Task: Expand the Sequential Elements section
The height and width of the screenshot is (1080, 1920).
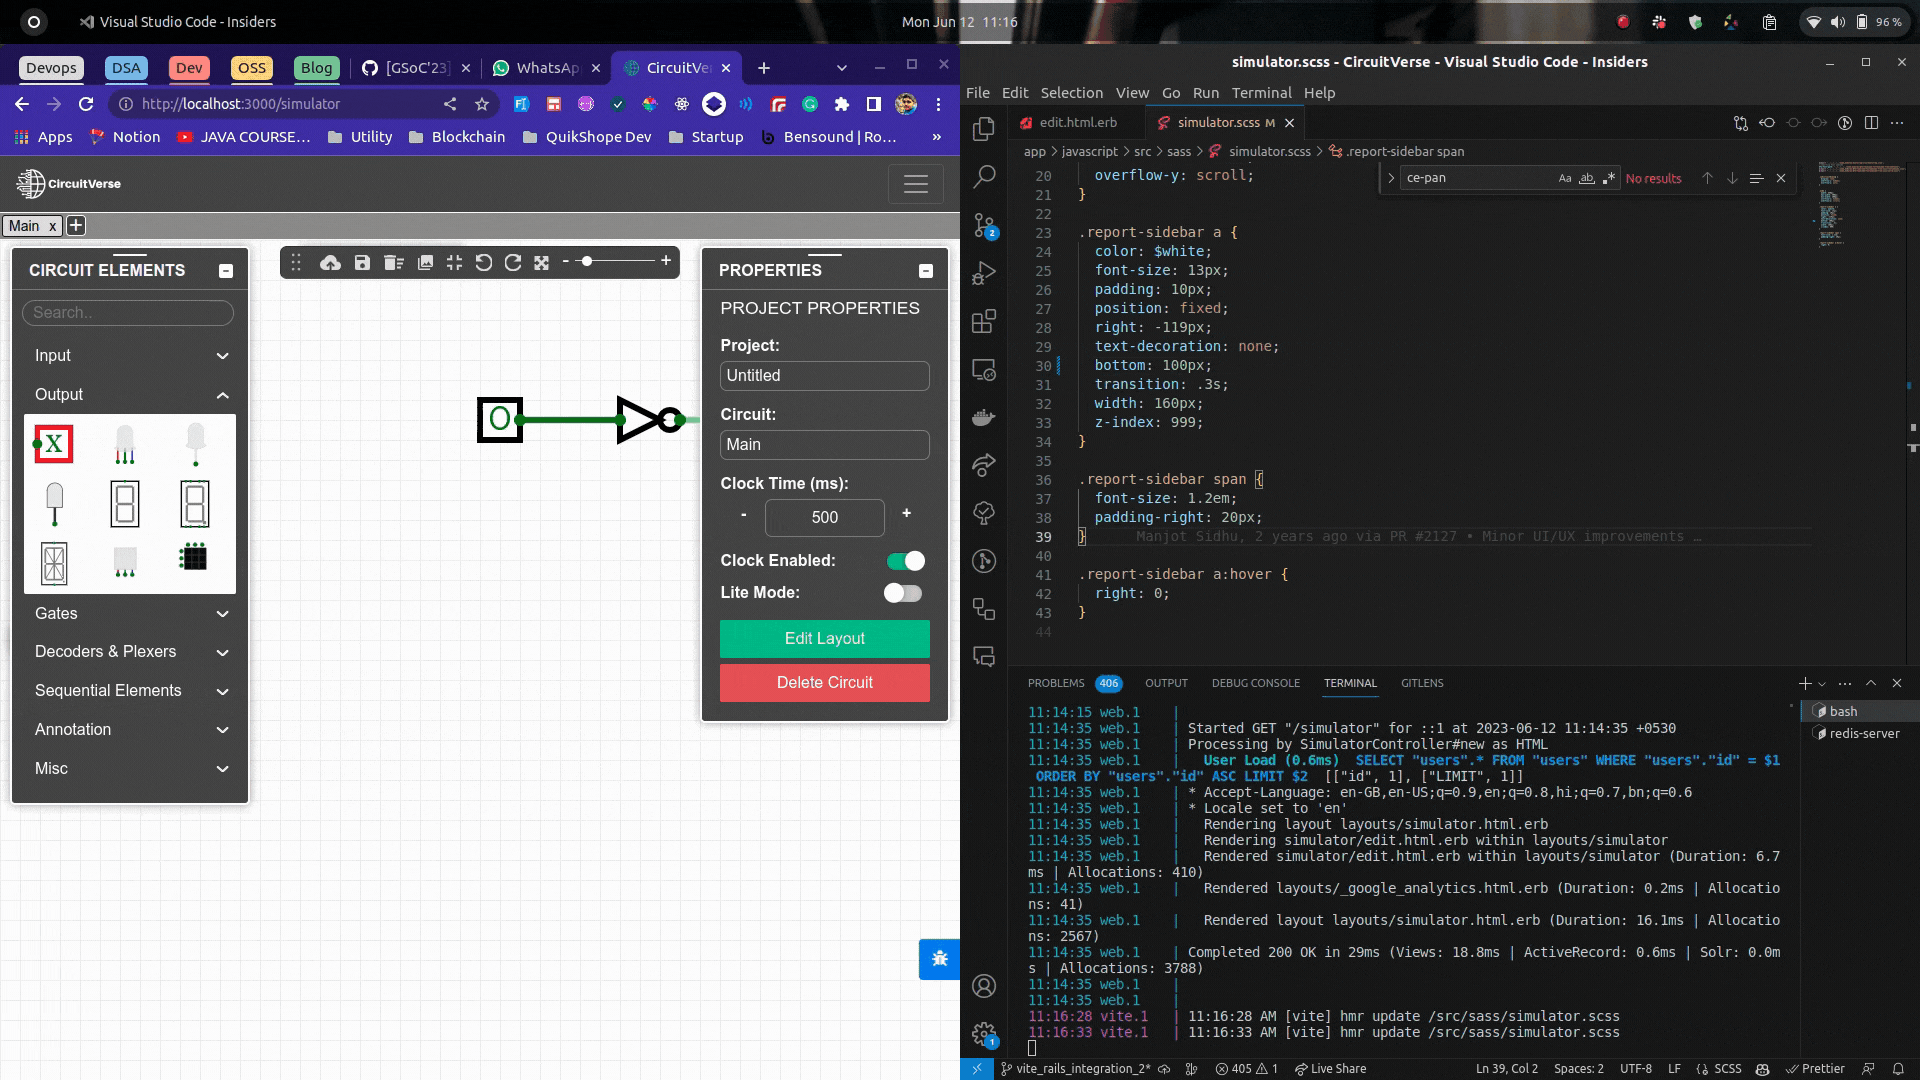Action: pos(129,691)
